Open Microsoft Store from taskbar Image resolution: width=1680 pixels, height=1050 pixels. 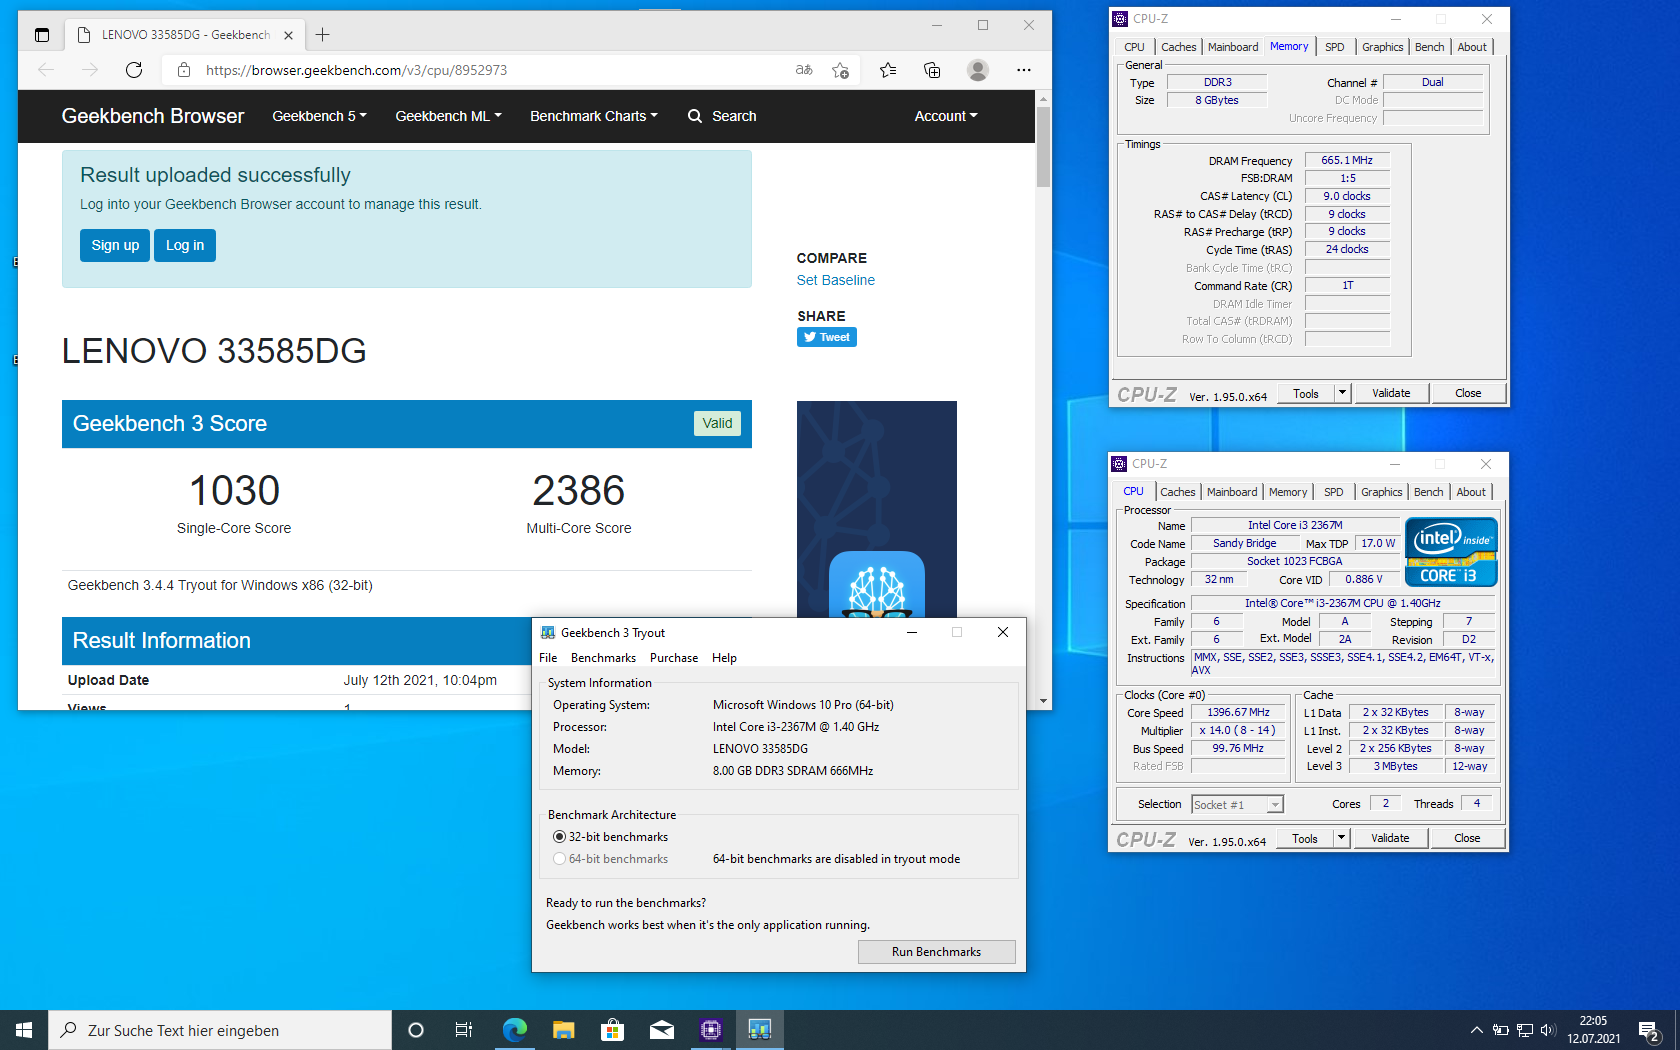(612, 1030)
